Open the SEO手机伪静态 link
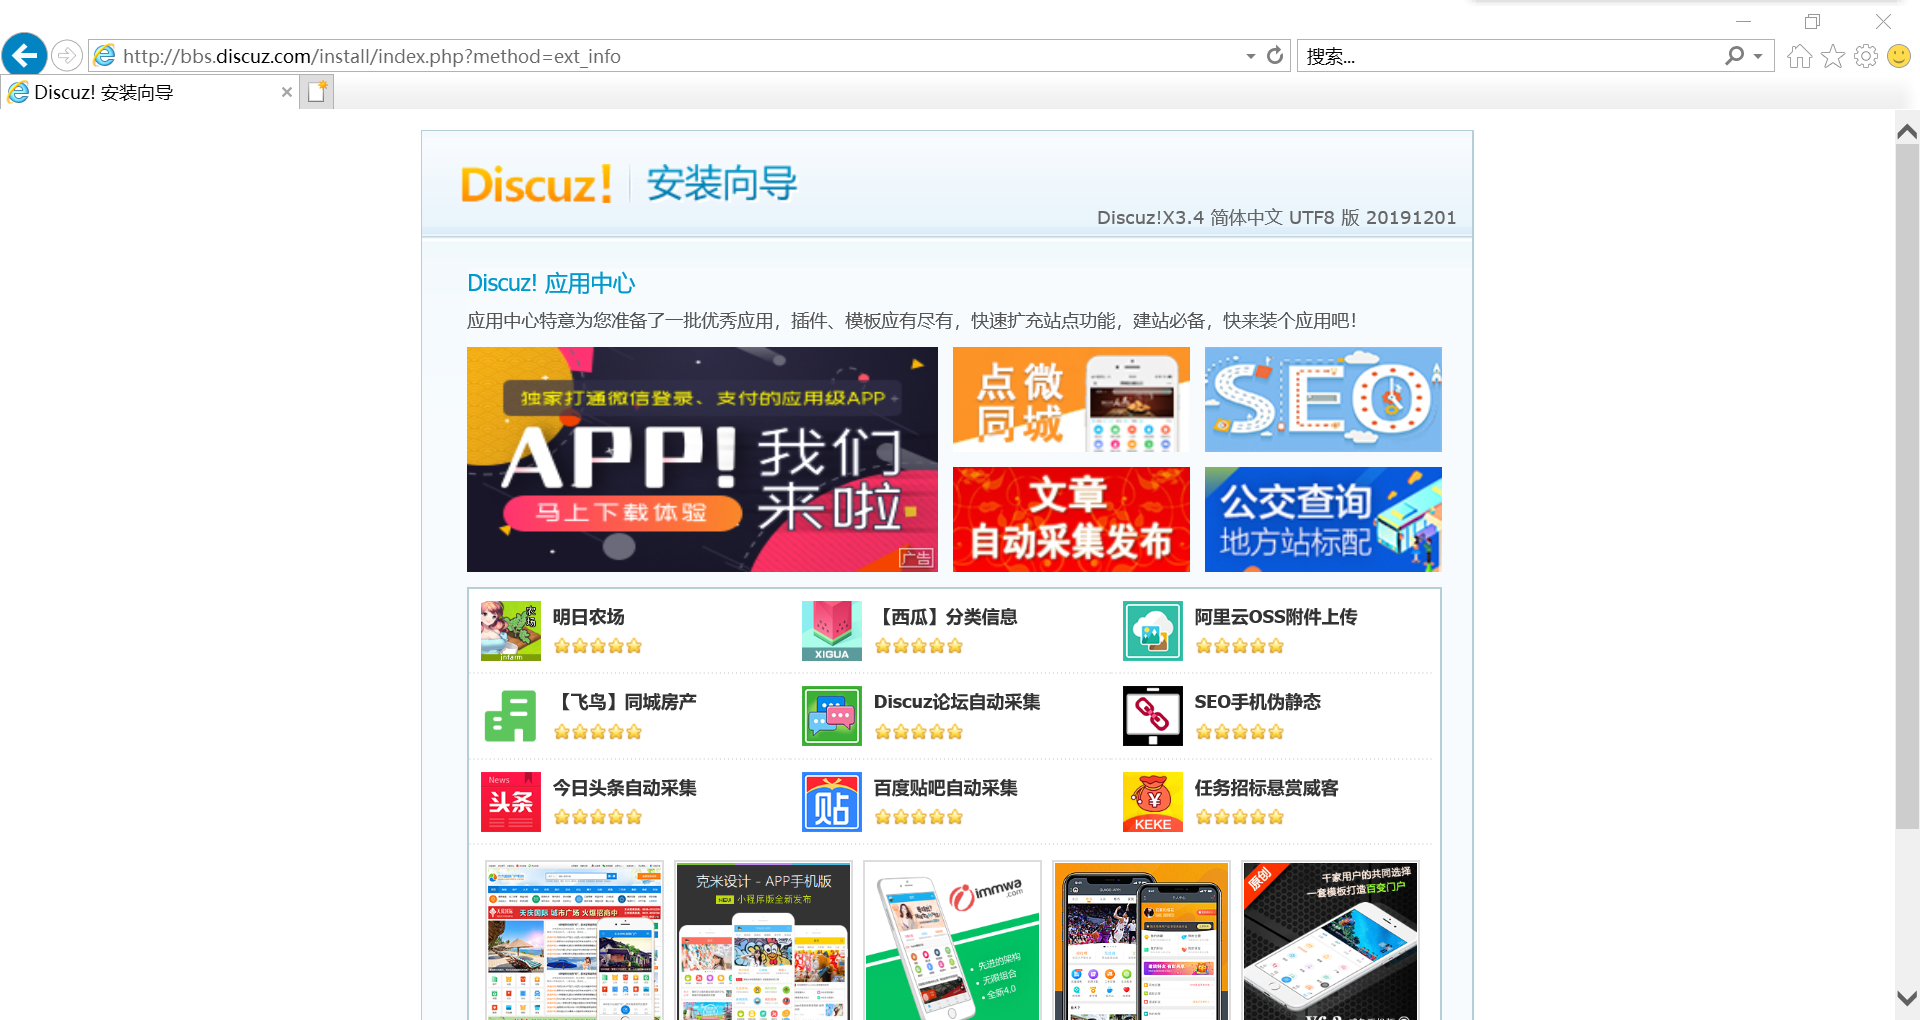 coord(1258,702)
